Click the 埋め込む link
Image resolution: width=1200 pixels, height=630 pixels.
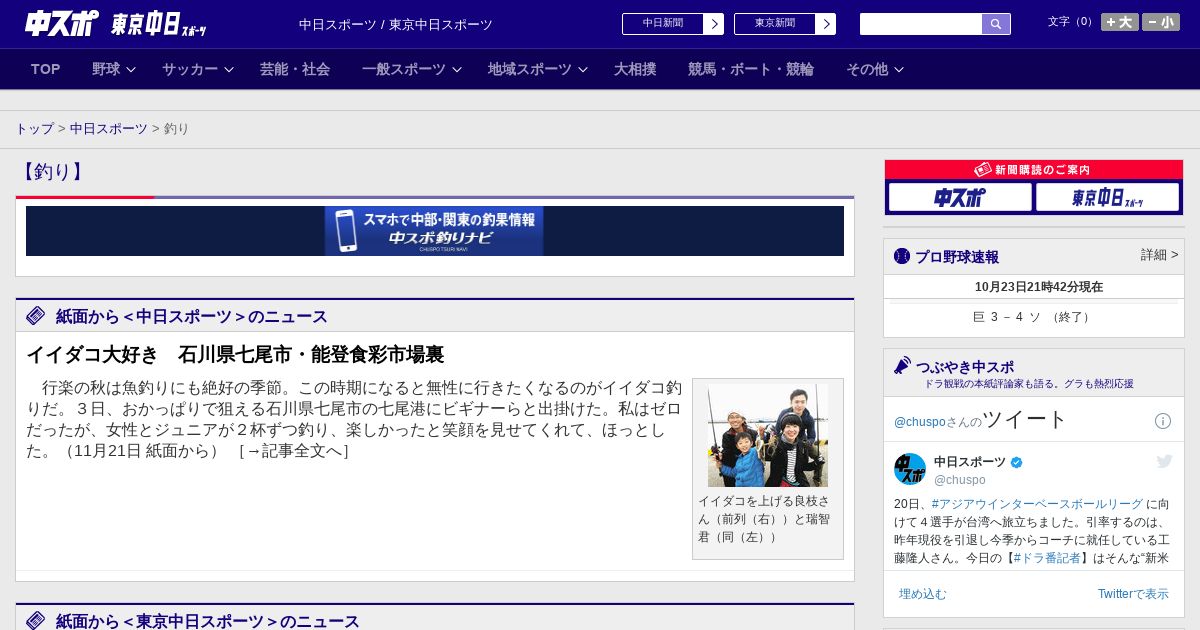point(922,594)
